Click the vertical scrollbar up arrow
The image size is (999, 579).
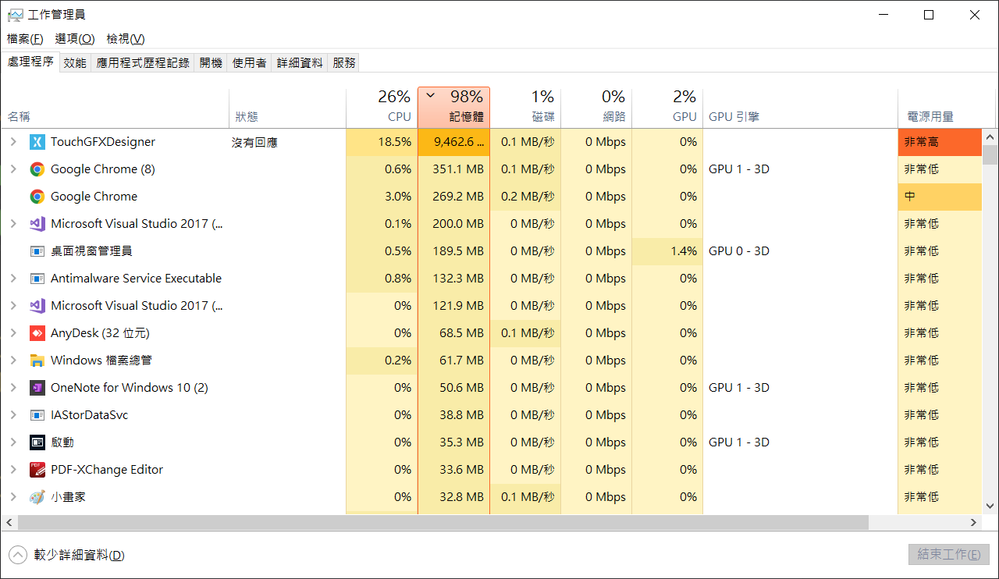point(989,137)
